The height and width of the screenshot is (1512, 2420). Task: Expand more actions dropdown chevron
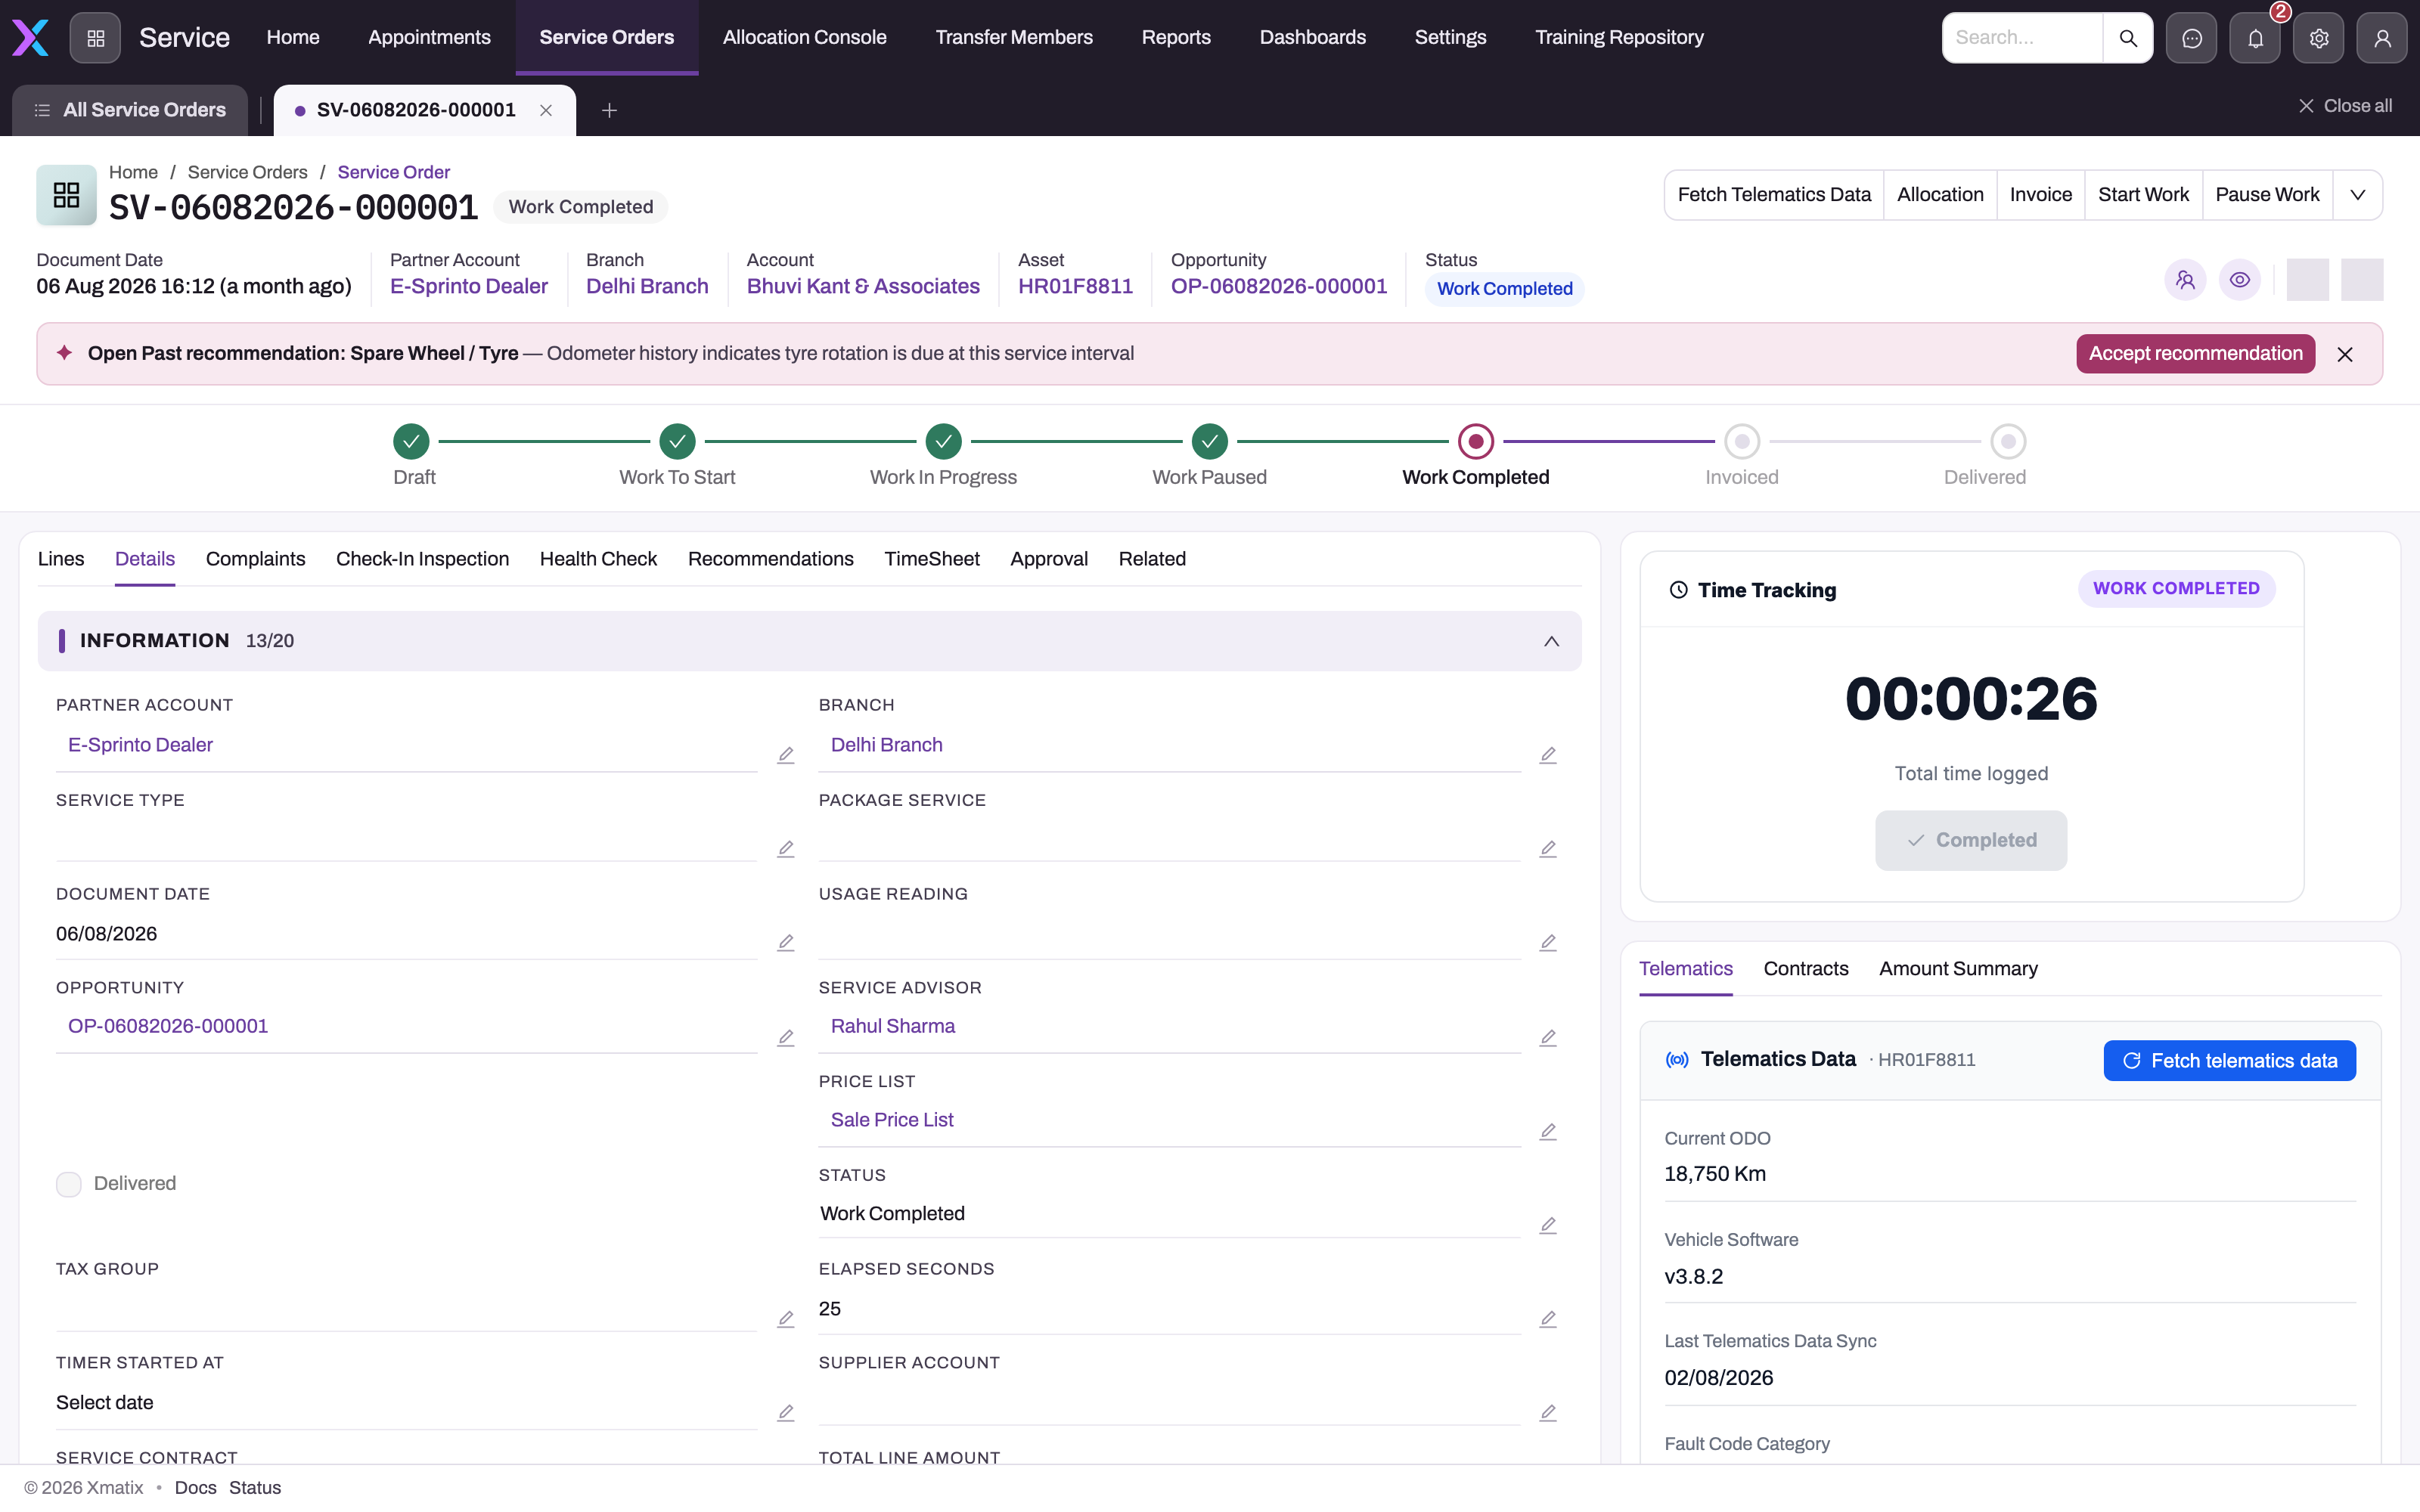(x=2357, y=195)
